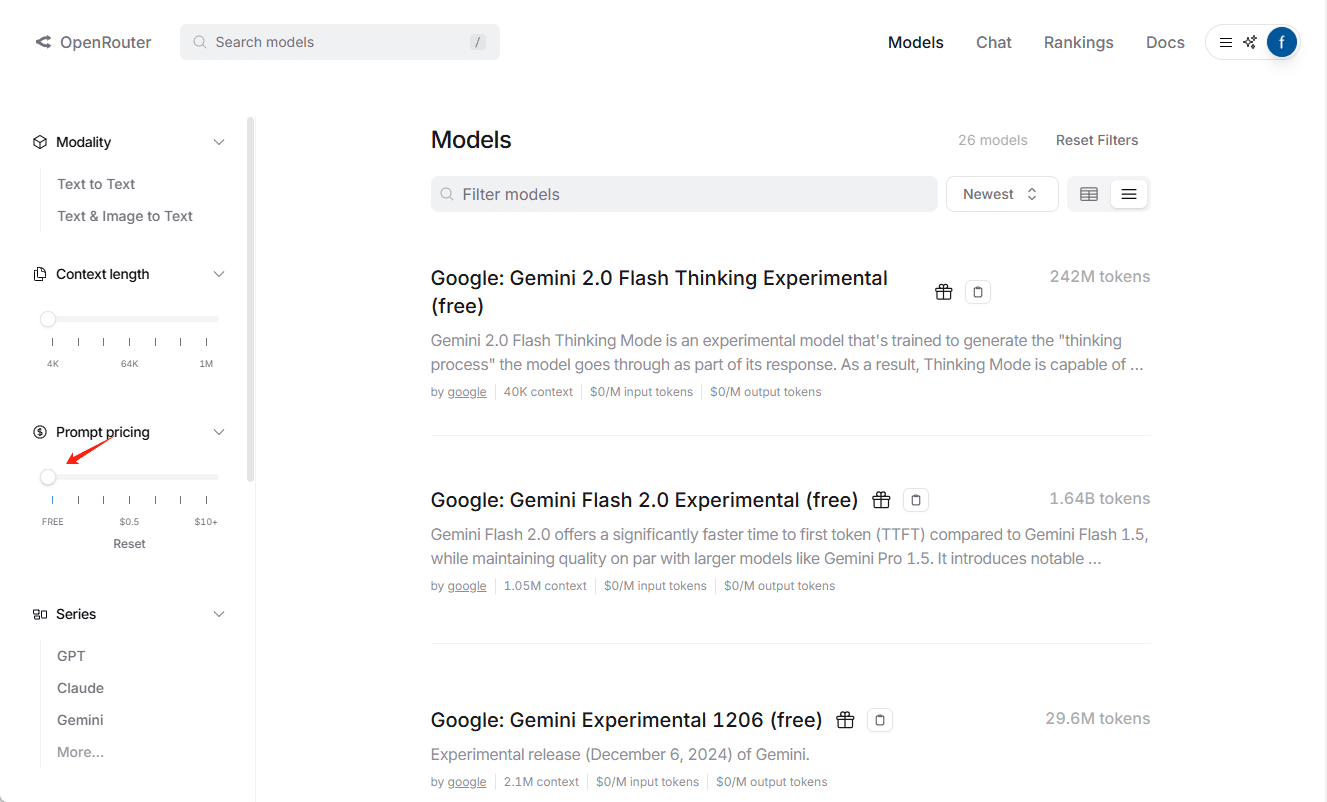Viewport: 1327px width, 802px height.
Task: Open Gemini Experimental 1206 title
Action: [626, 720]
